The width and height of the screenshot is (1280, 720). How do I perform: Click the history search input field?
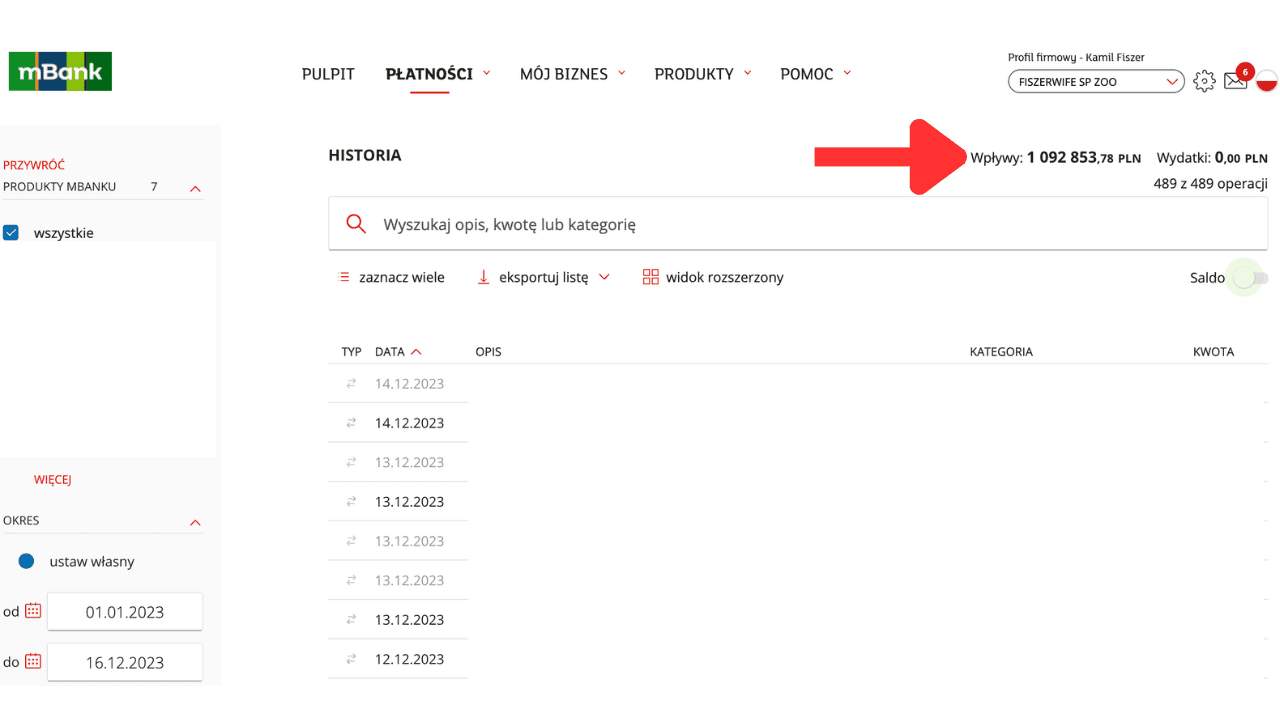coord(798,224)
